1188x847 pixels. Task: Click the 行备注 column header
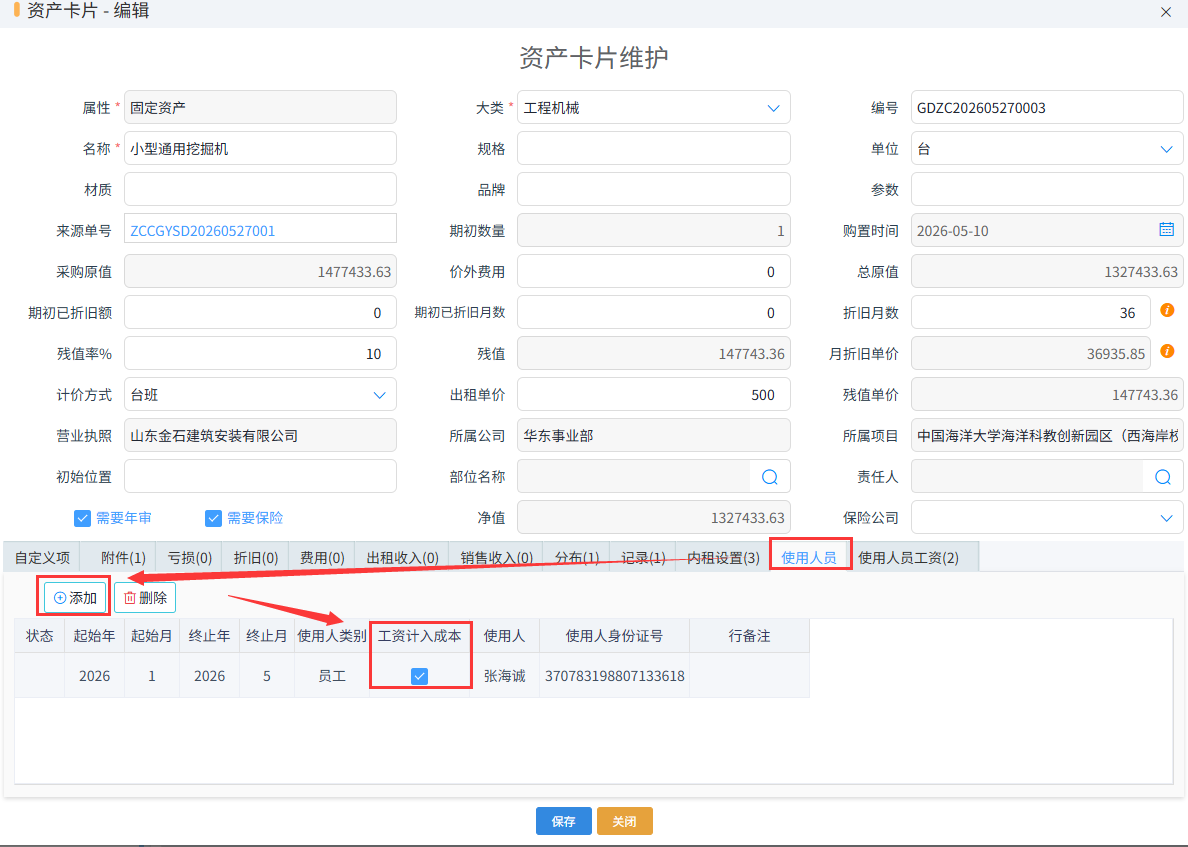click(749, 636)
